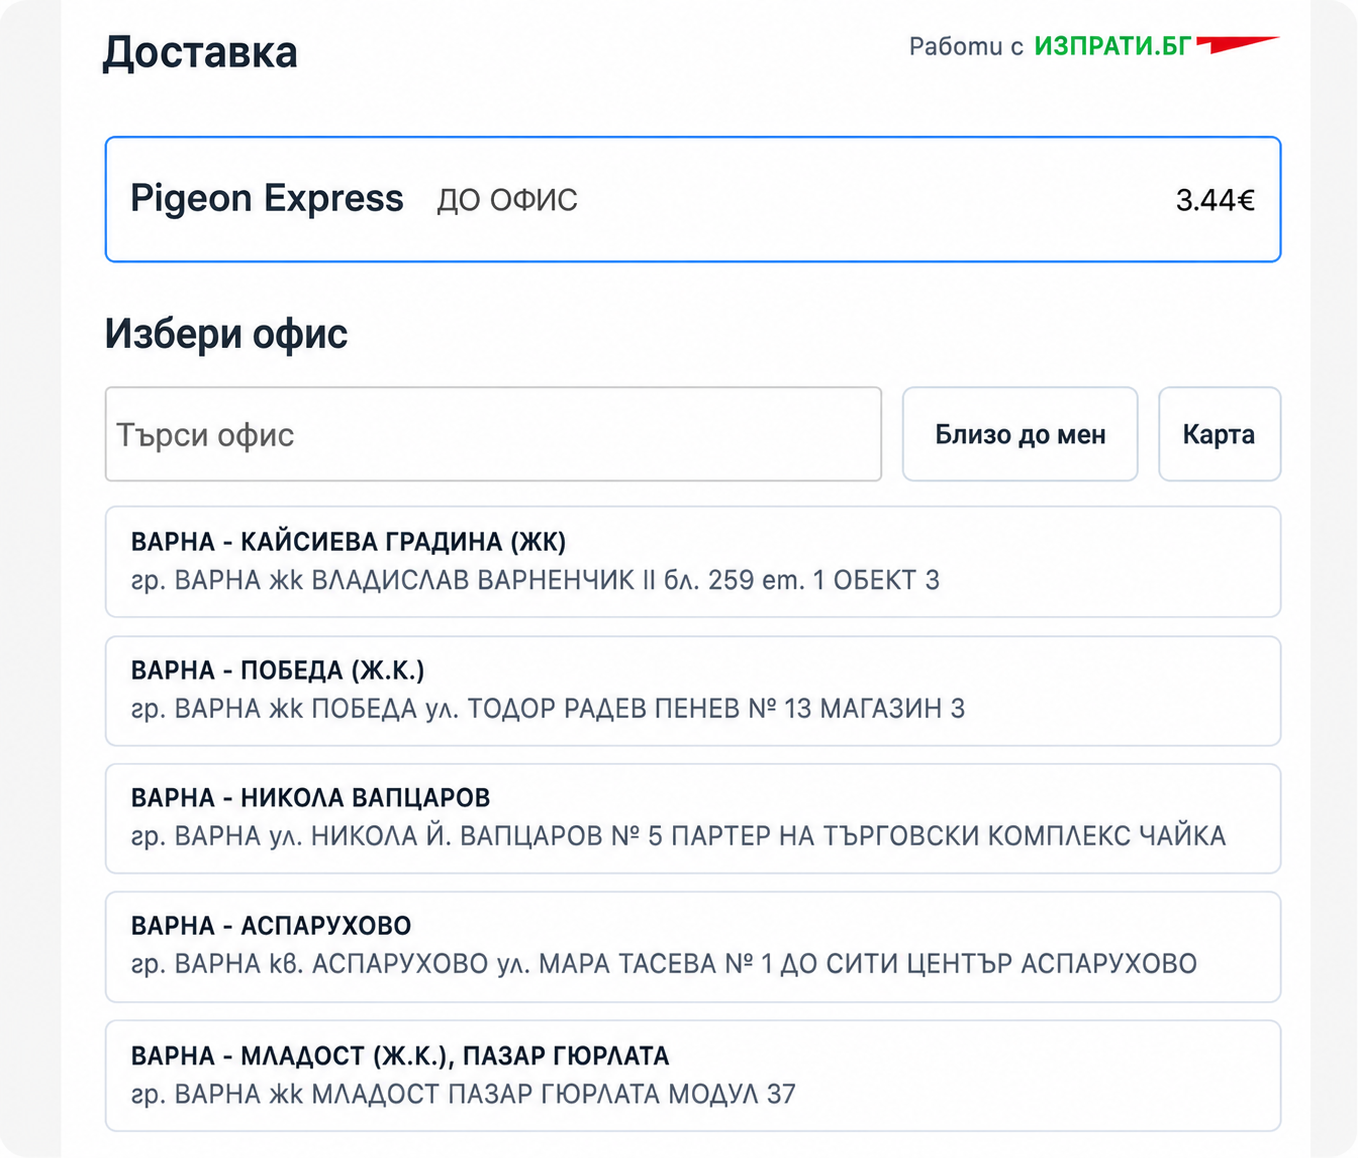This screenshot has width=1358, height=1158.
Task: Click the Избери офис heading
Action: 226,334
